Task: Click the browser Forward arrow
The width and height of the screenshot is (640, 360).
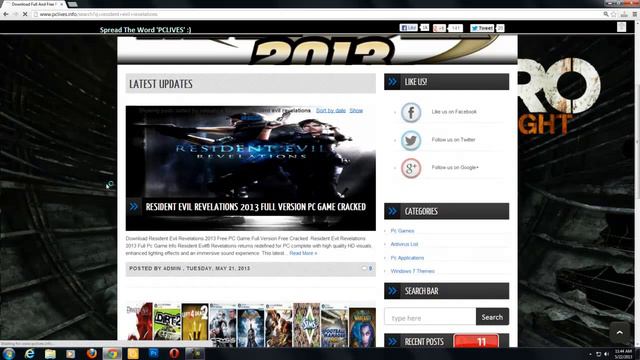Action: pyautogui.click(x=16, y=14)
